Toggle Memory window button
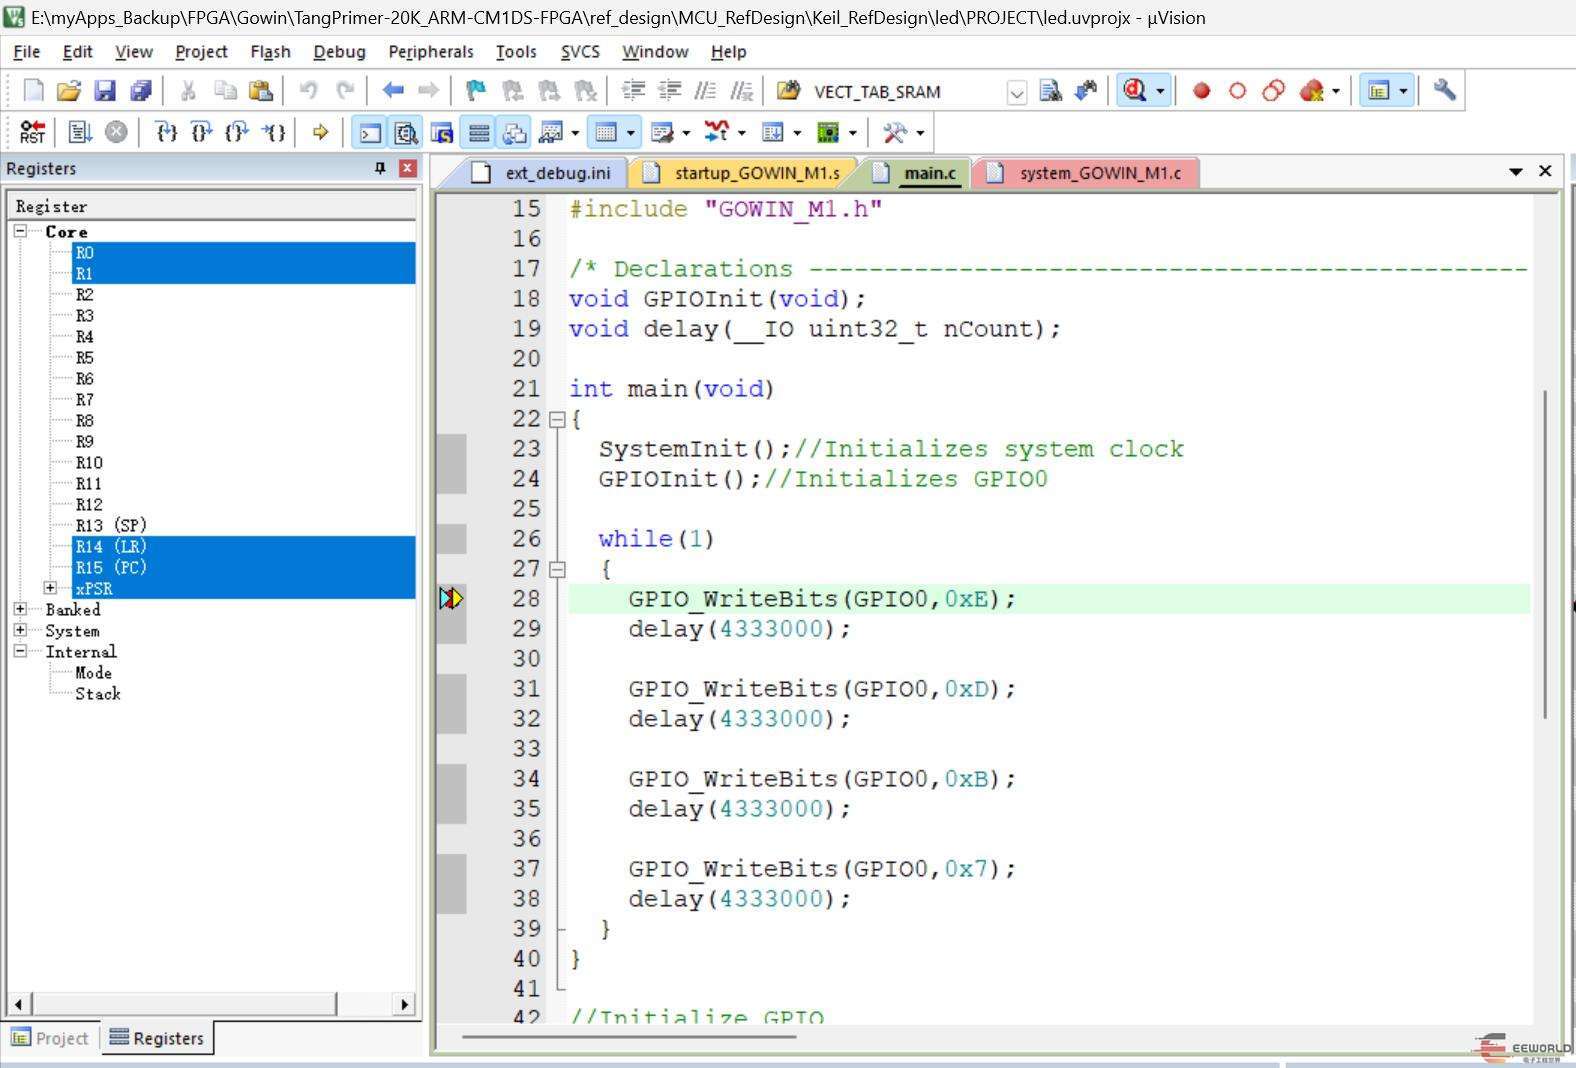 [x=605, y=132]
